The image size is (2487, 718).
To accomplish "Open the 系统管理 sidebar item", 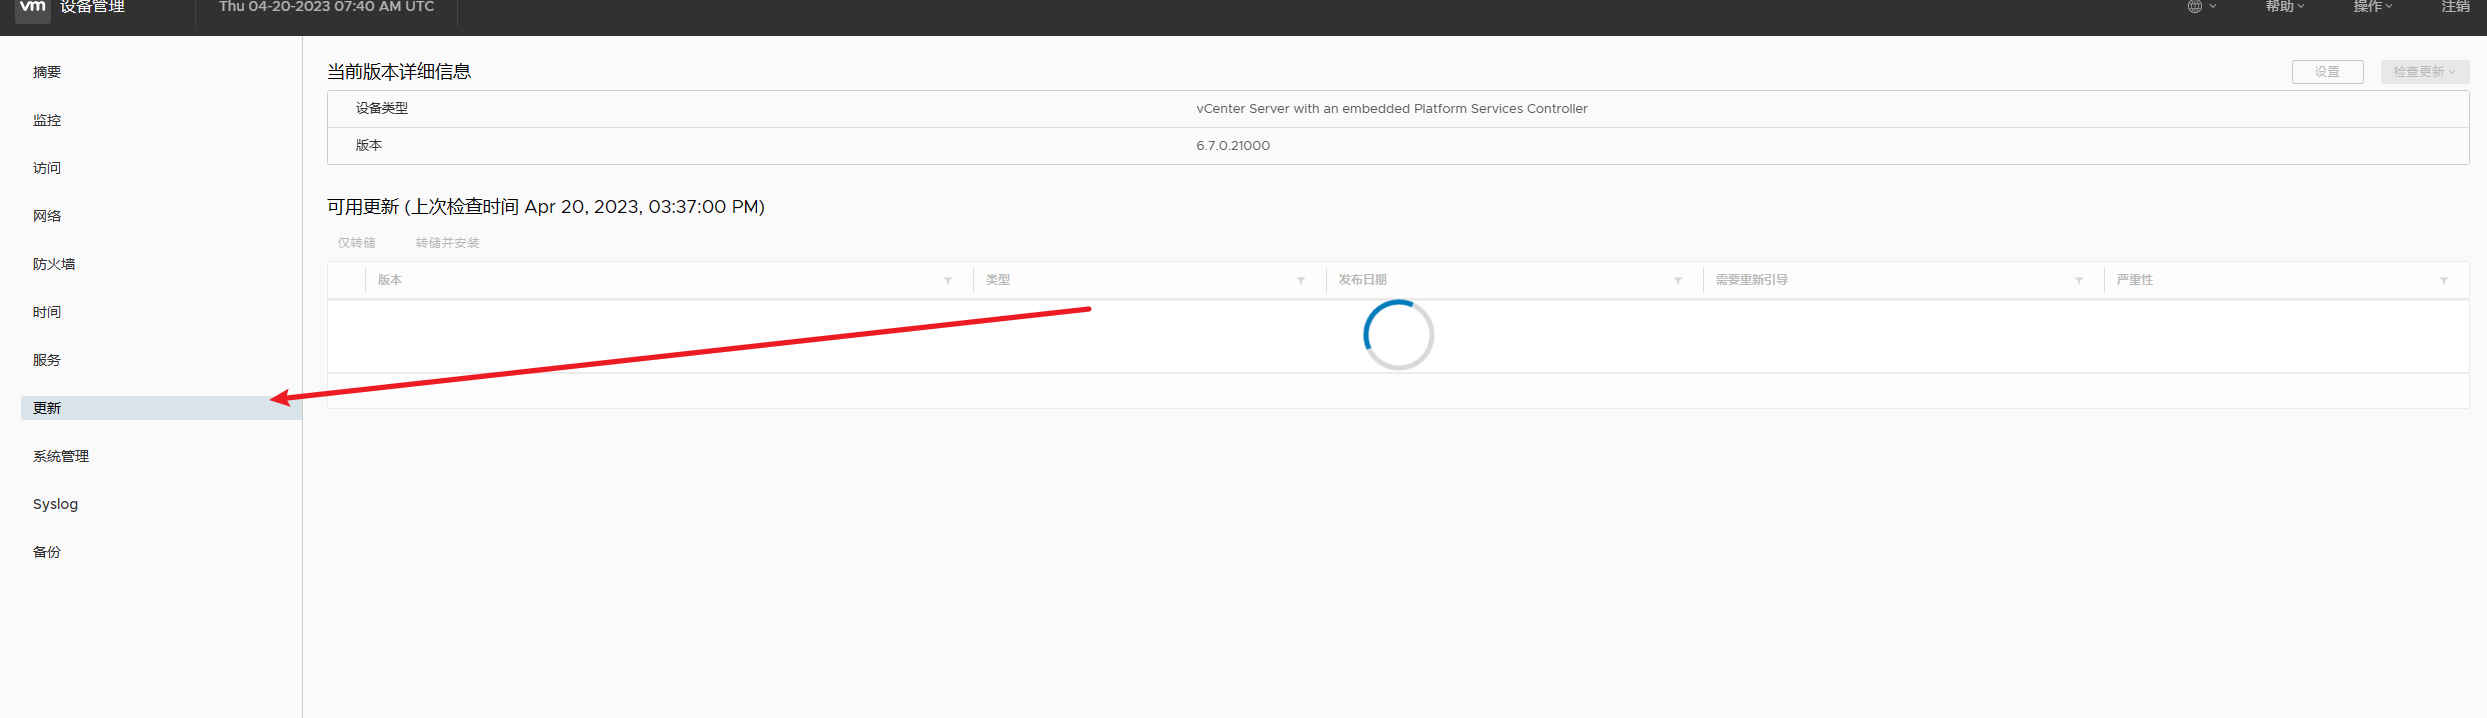I will point(61,456).
